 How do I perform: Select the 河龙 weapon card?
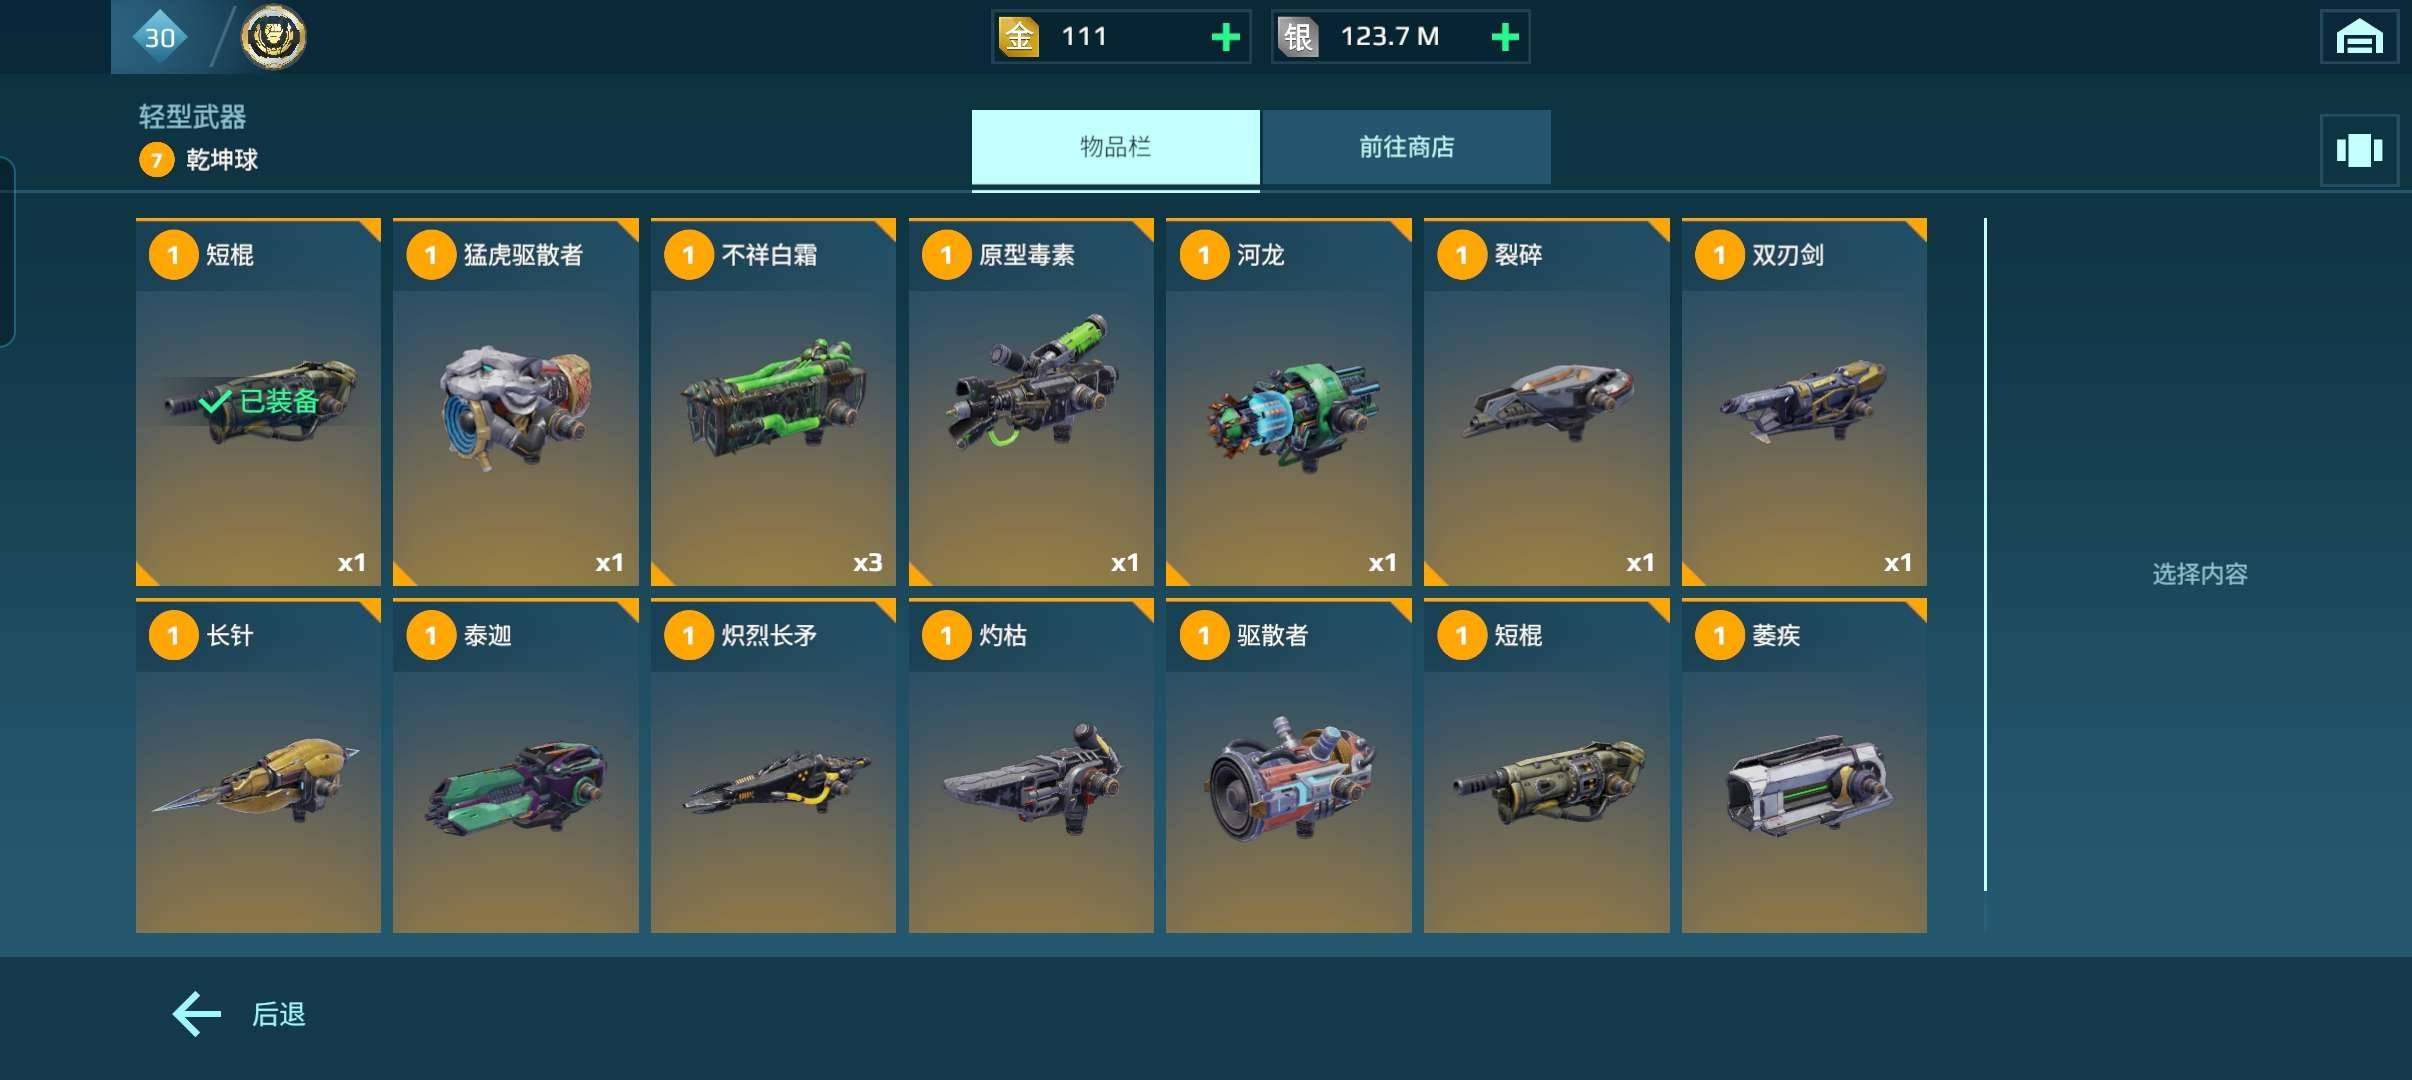(x=1289, y=402)
